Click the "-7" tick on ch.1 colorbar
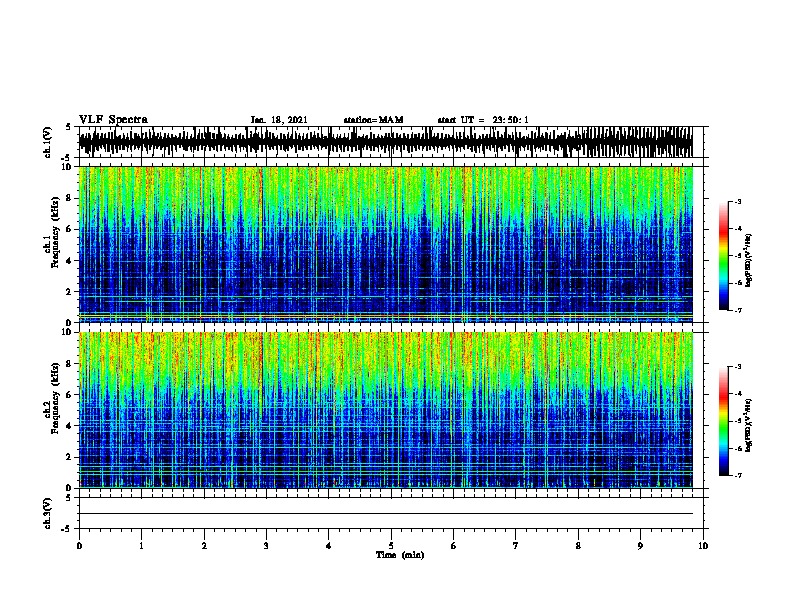Screen dimensions: 792x612 tap(737, 310)
